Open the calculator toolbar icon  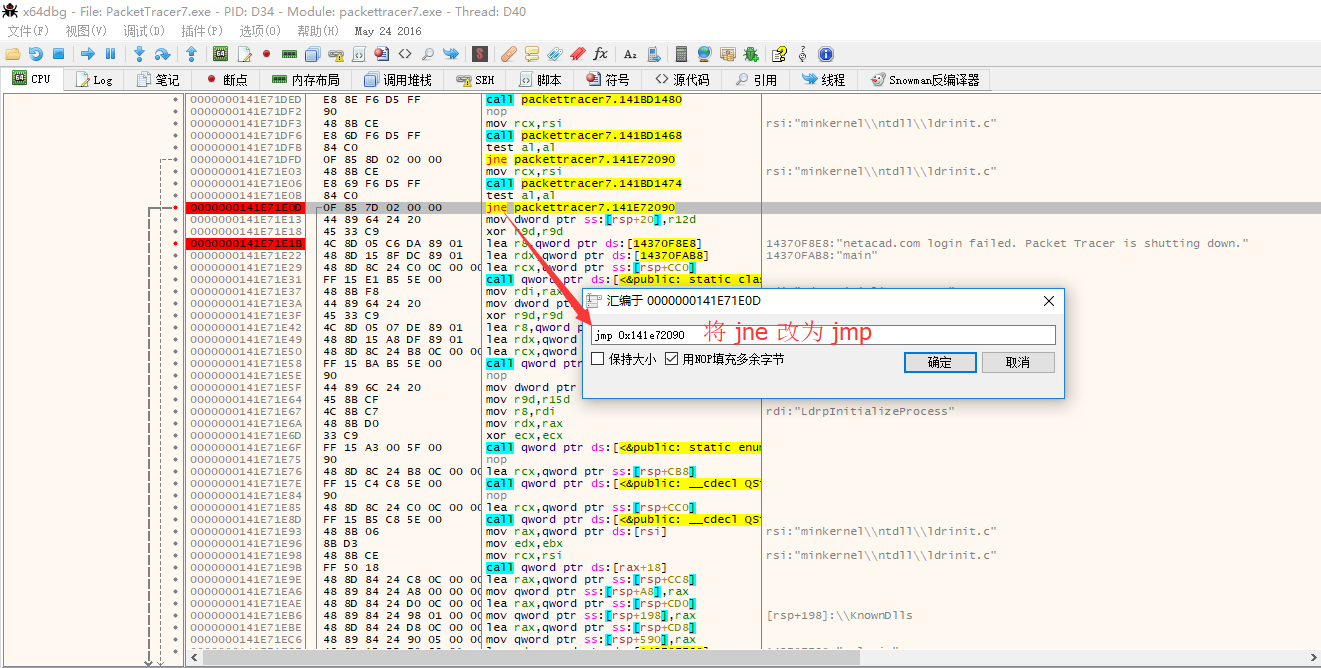(681, 54)
